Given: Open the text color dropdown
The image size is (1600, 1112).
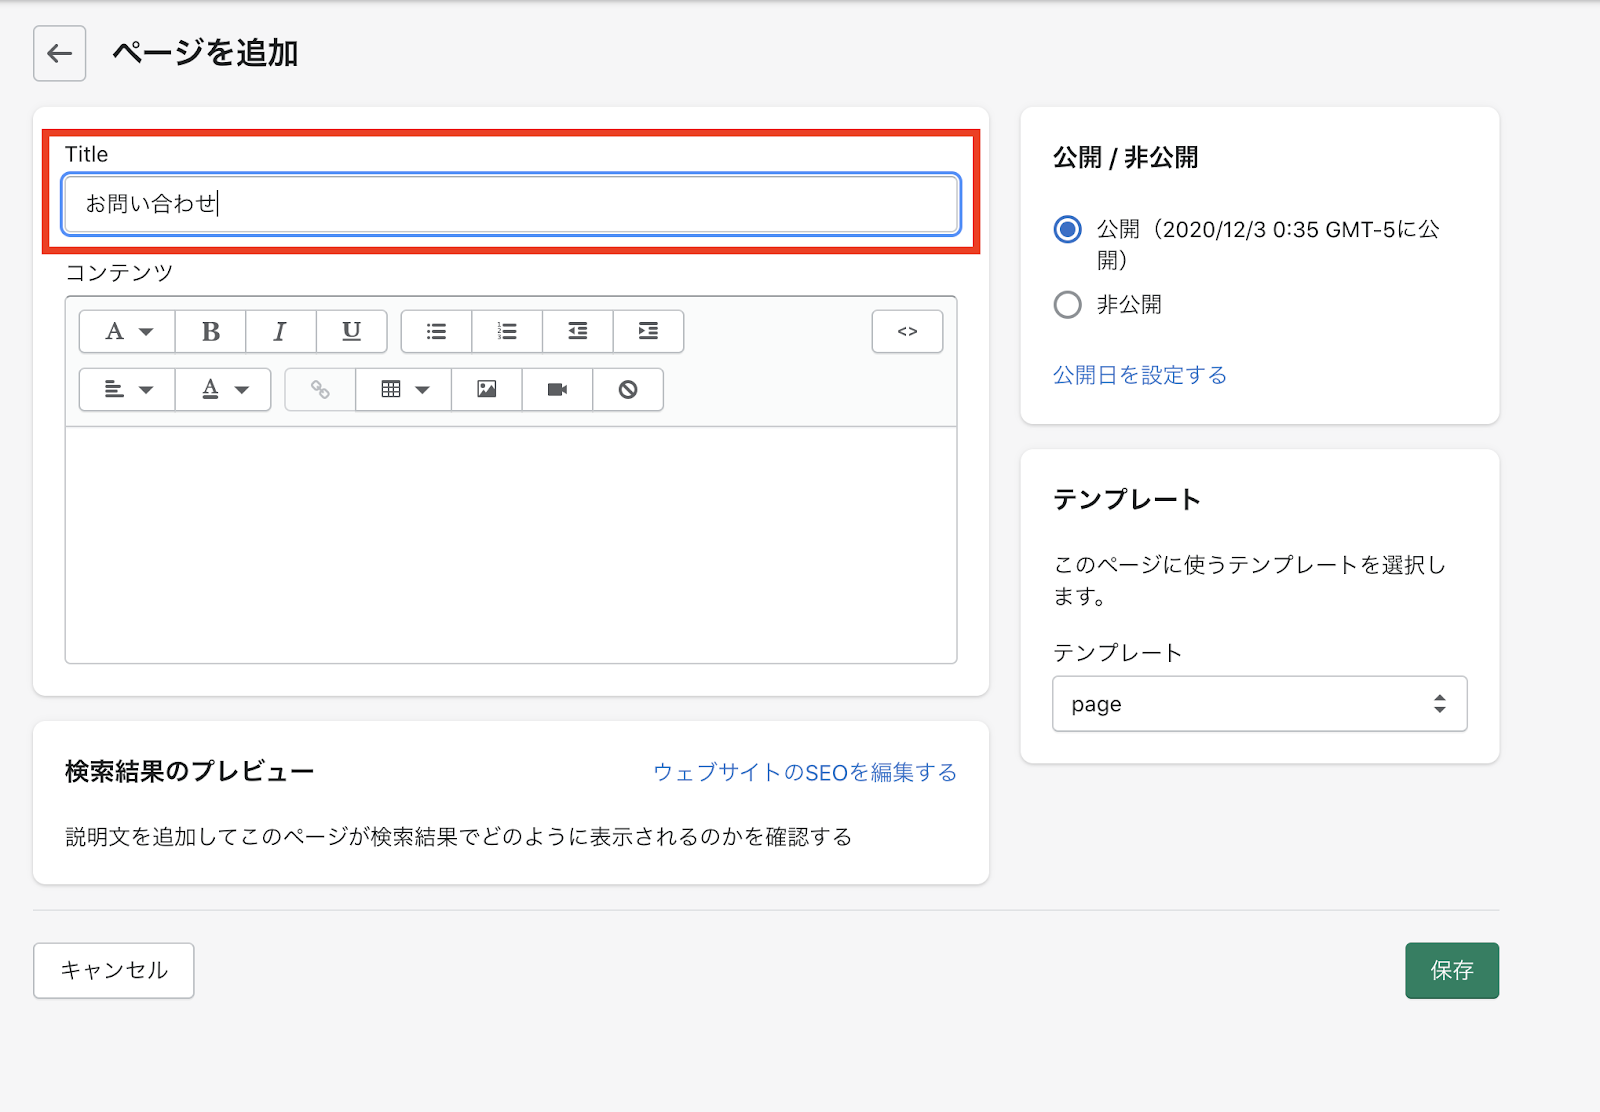Looking at the screenshot, I should (223, 390).
